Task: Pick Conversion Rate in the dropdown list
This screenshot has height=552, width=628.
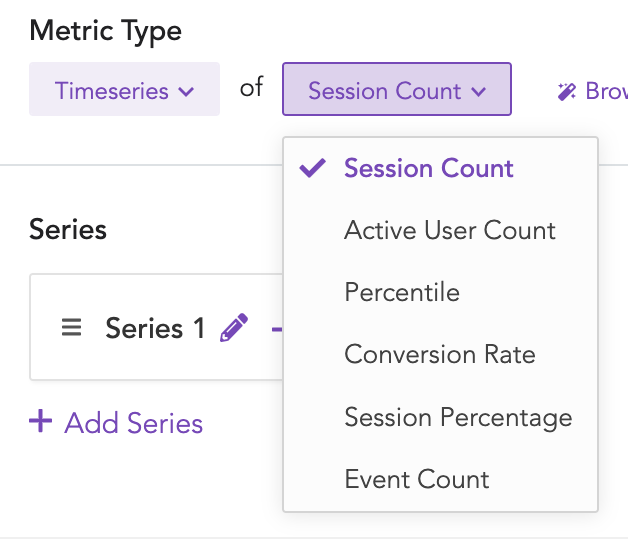Action: 439,354
